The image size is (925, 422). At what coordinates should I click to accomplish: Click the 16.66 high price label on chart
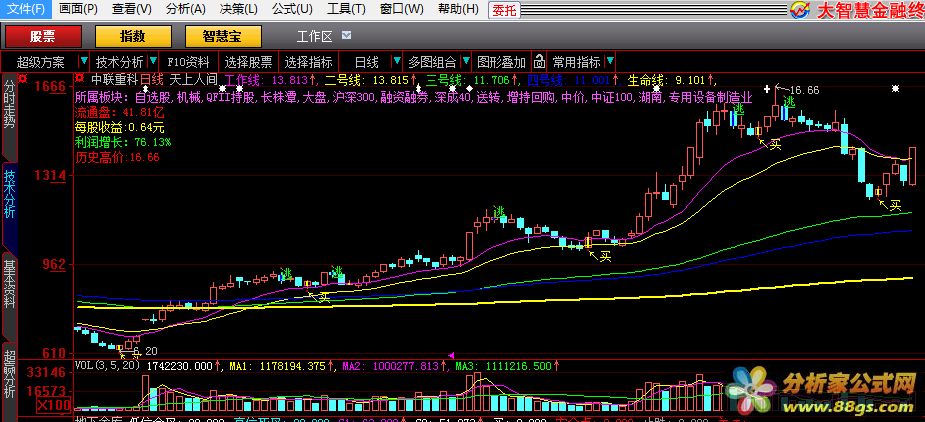click(x=805, y=90)
